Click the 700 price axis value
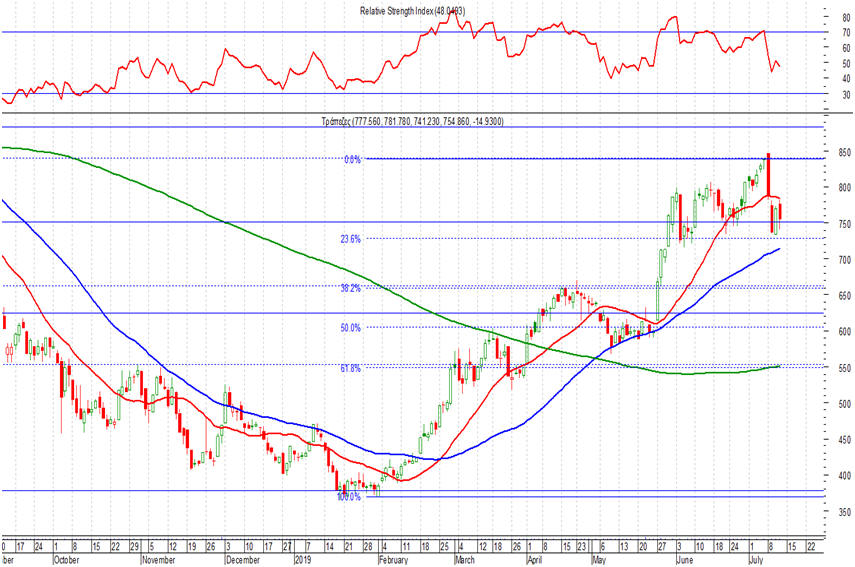Image resolution: width=855 pixels, height=567 pixels. (x=845, y=260)
